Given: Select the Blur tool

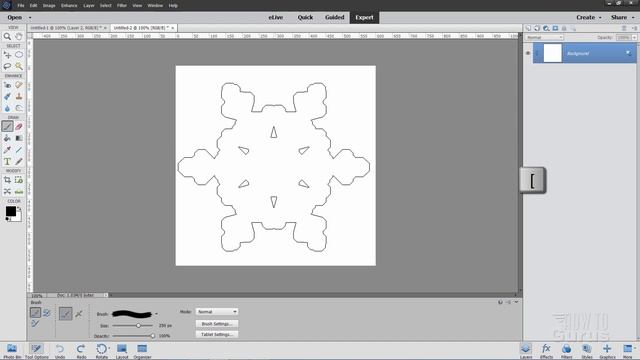Looking at the screenshot, I should 7,108.
